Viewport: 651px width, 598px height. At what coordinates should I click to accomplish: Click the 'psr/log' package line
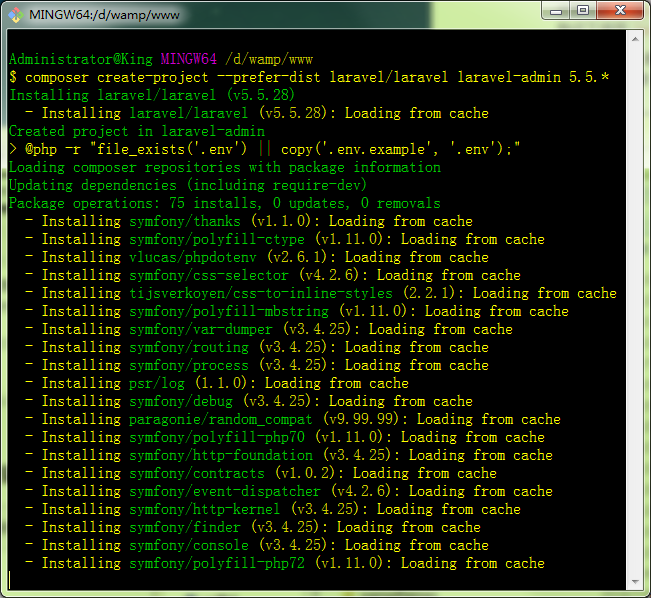217,383
